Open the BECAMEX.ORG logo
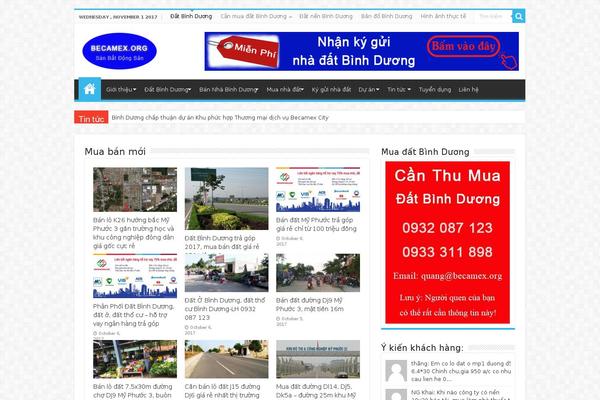The image size is (600, 400). pos(119,51)
